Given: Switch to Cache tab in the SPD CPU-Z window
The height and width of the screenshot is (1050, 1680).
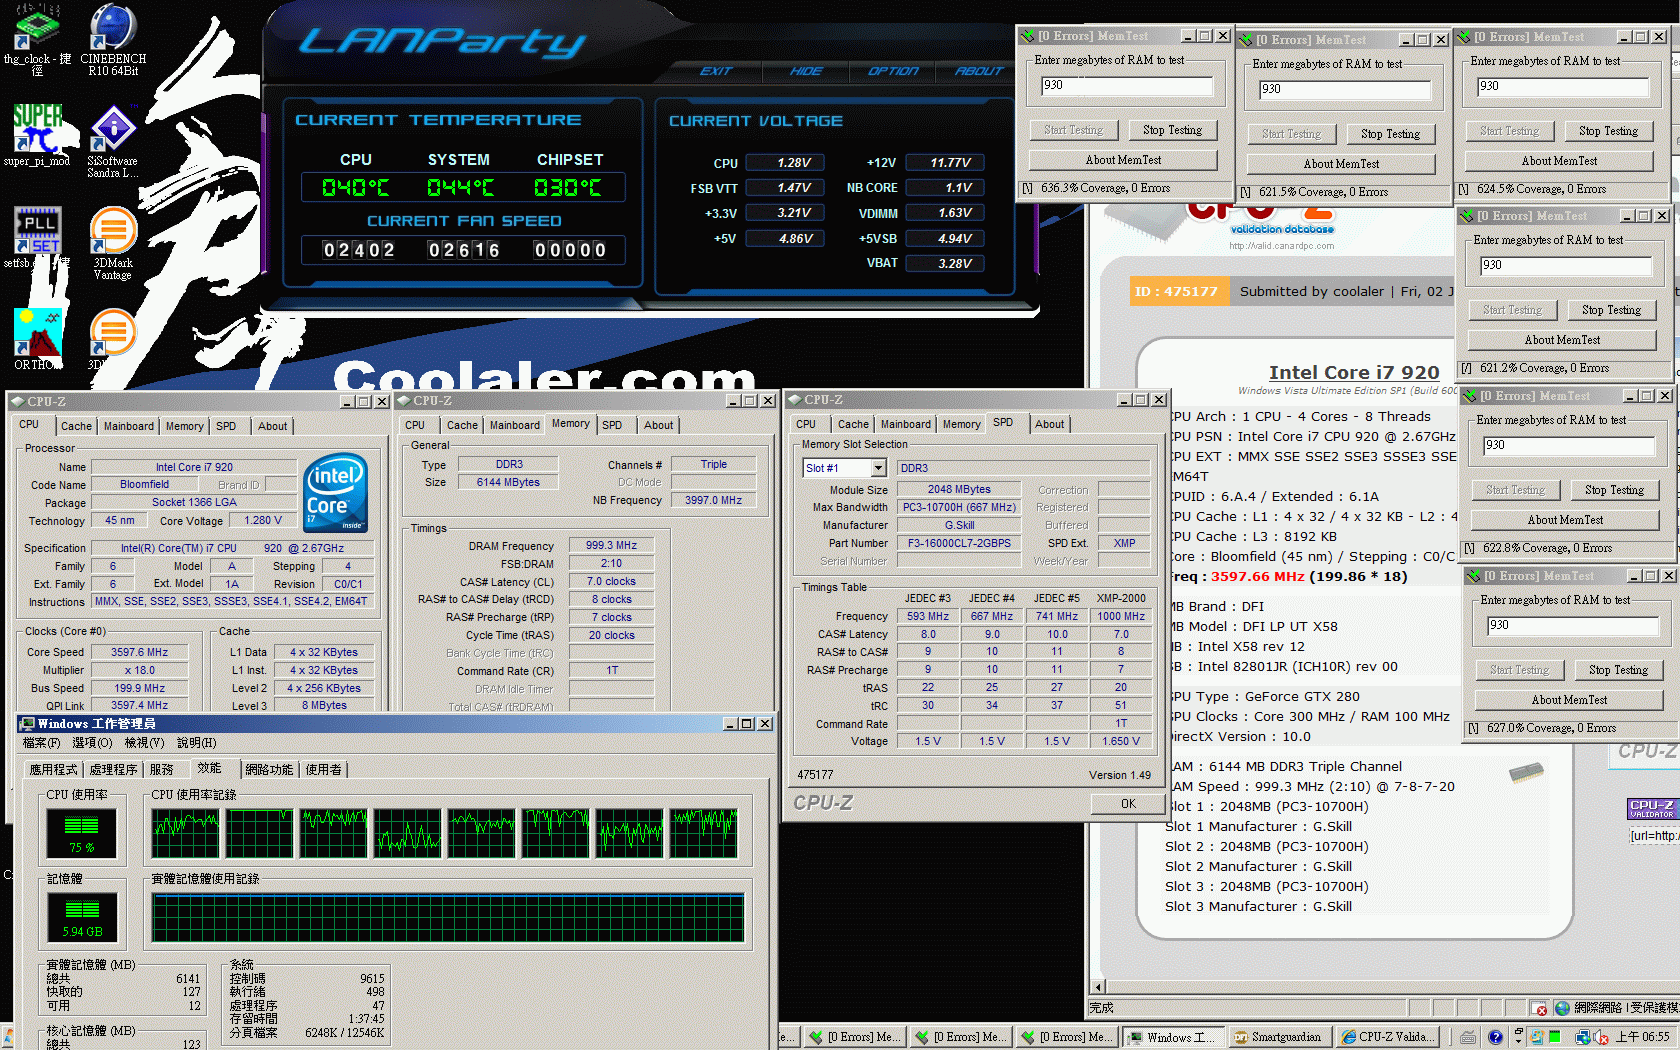Looking at the screenshot, I should [853, 424].
